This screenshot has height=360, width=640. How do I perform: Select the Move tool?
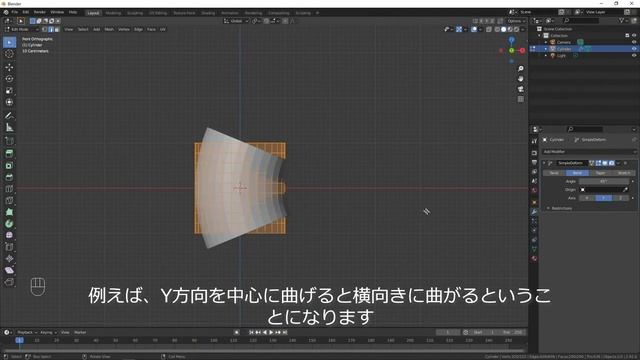[9, 67]
